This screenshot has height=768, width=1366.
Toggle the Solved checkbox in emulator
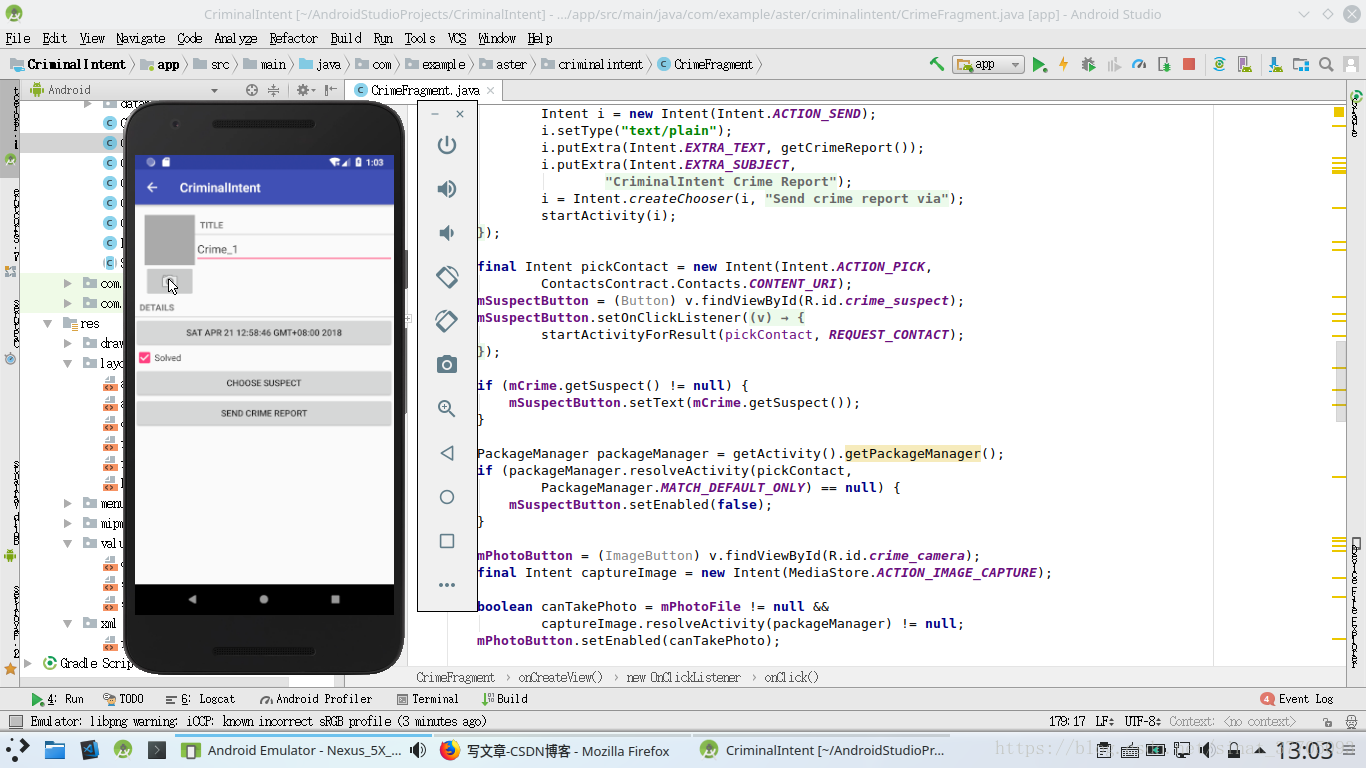[x=145, y=357]
